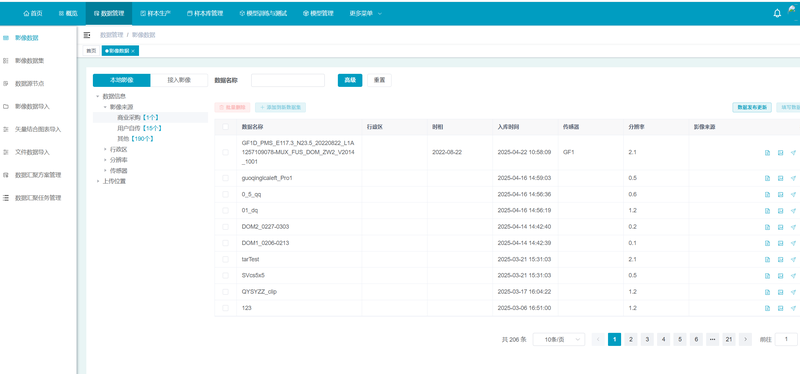Viewport: 800px width, 374px height.
Task: Click the 添加到新数据集 button
Action: pyautogui.click(x=281, y=108)
